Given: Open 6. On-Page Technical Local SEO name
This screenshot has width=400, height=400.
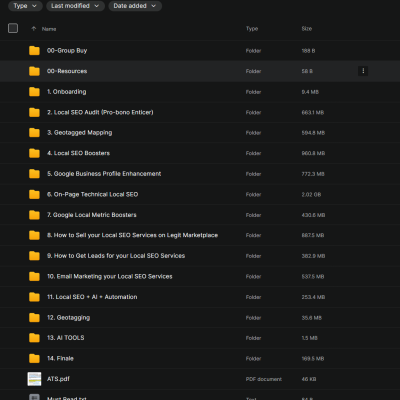Looking at the screenshot, I should [92, 194].
